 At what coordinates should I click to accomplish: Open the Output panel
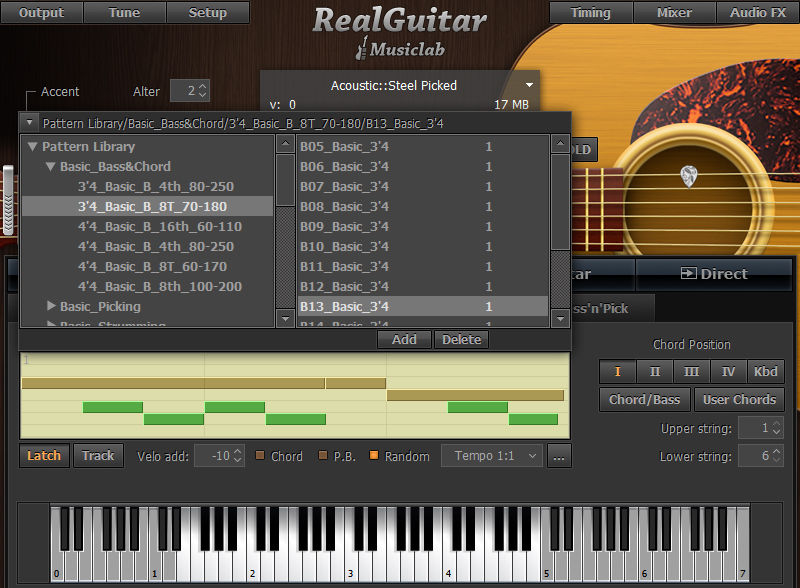click(41, 12)
